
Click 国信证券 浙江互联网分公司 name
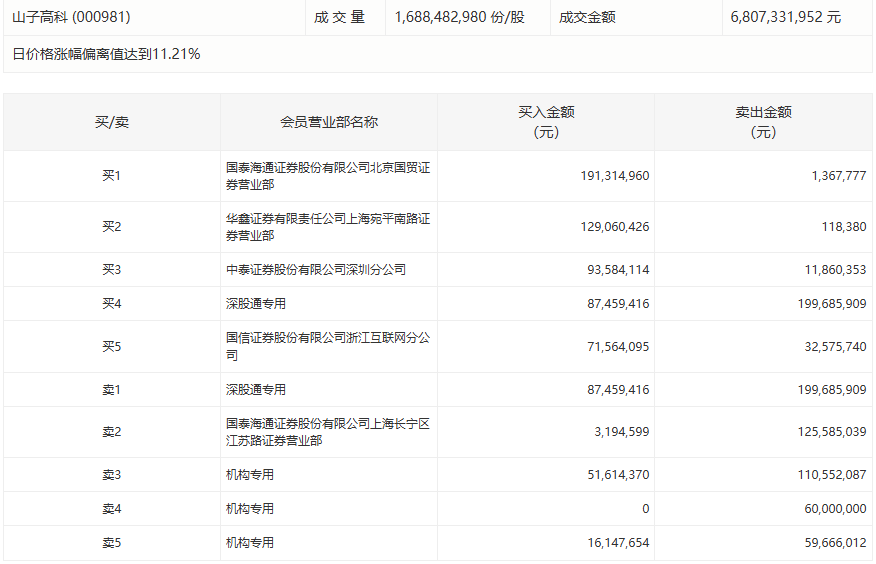coord(328,346)
